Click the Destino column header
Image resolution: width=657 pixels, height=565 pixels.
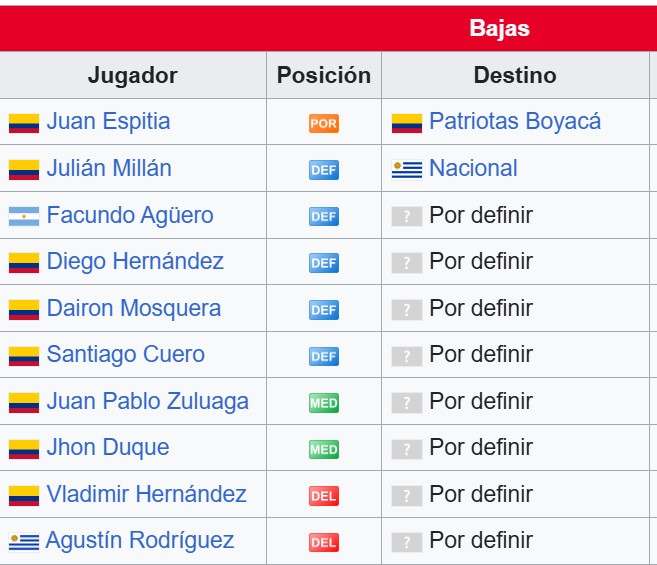pos(515,75)
